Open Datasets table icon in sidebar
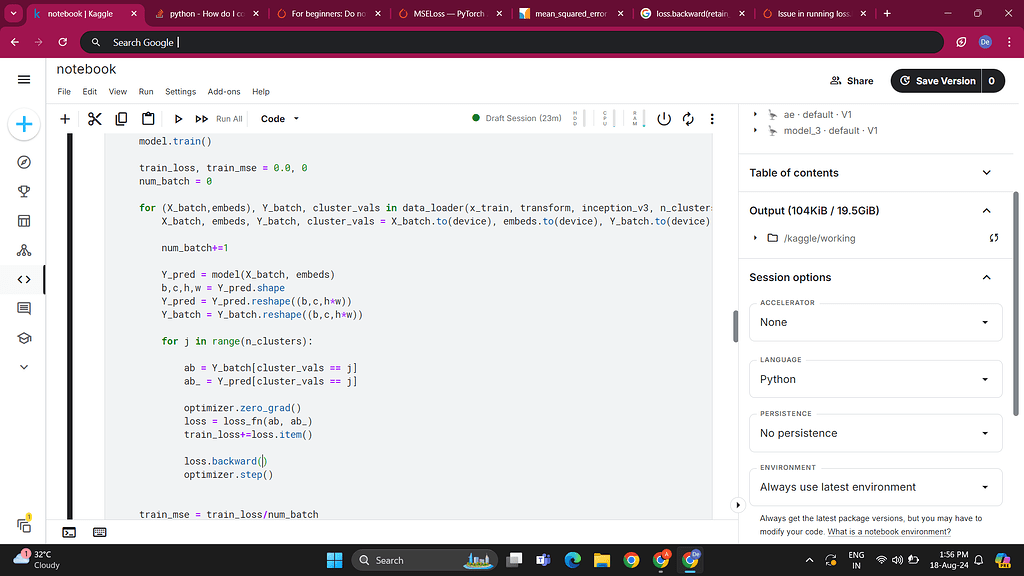Viewport: 1024px width, 576px height. click(24, 221)
